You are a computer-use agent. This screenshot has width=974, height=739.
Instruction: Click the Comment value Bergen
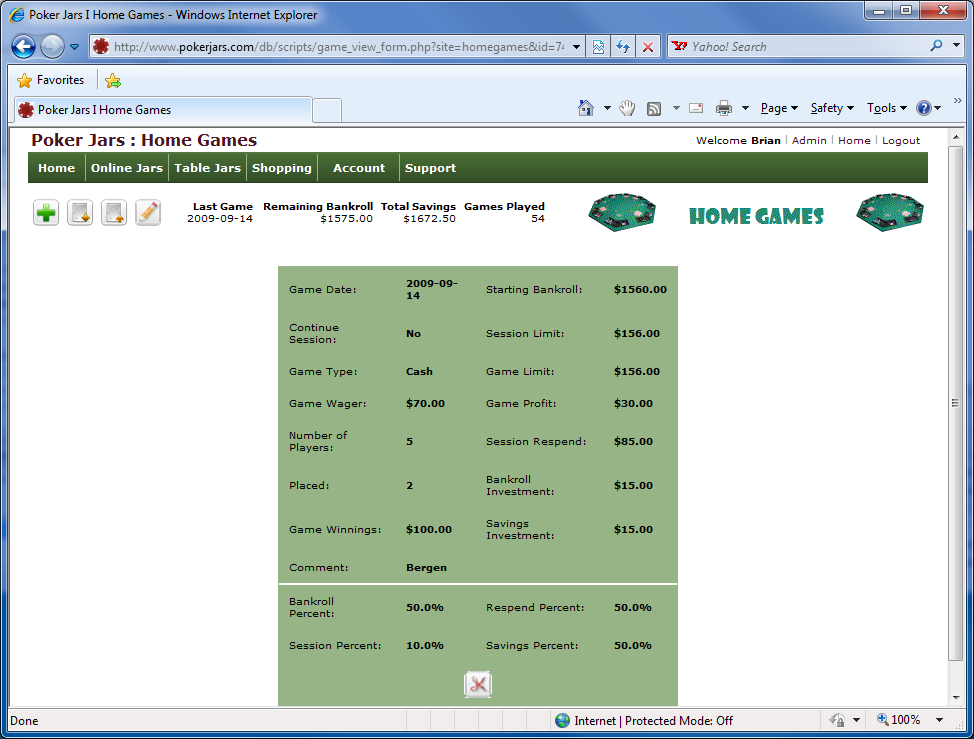coord(426,568)
